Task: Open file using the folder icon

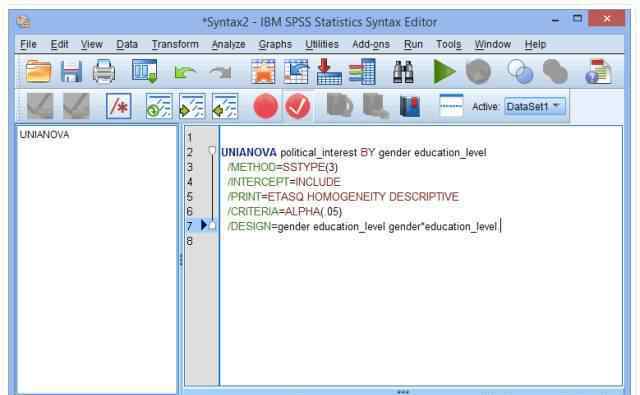Action: point(38,72)
